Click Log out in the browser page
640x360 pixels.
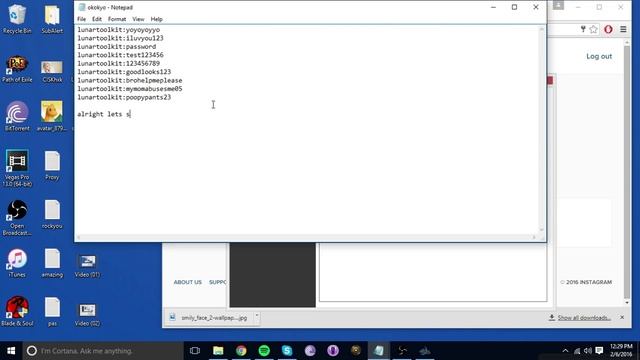[x=599, y=56]
